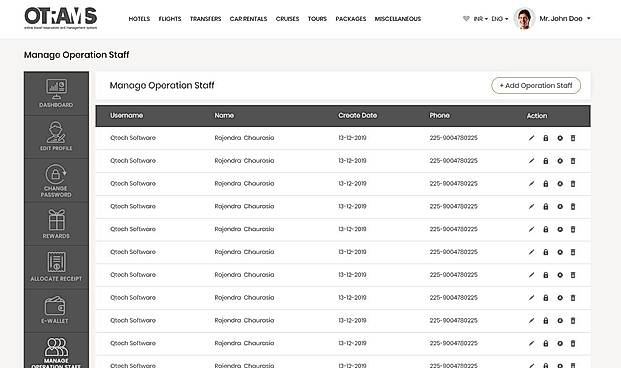Open the Tours menu

tap(317, 19)
